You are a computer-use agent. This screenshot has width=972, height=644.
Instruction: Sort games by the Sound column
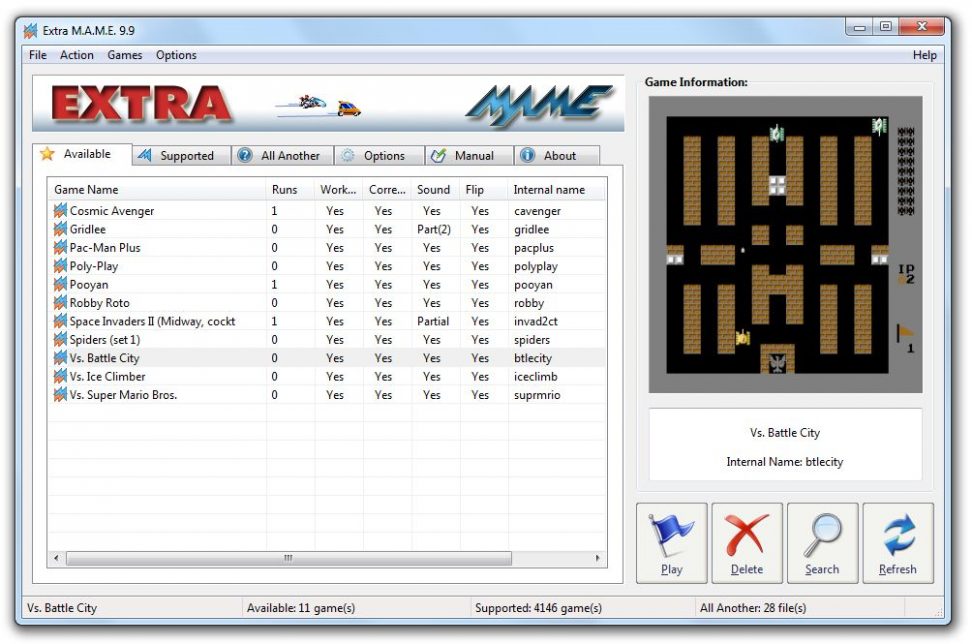pos(433,189)
